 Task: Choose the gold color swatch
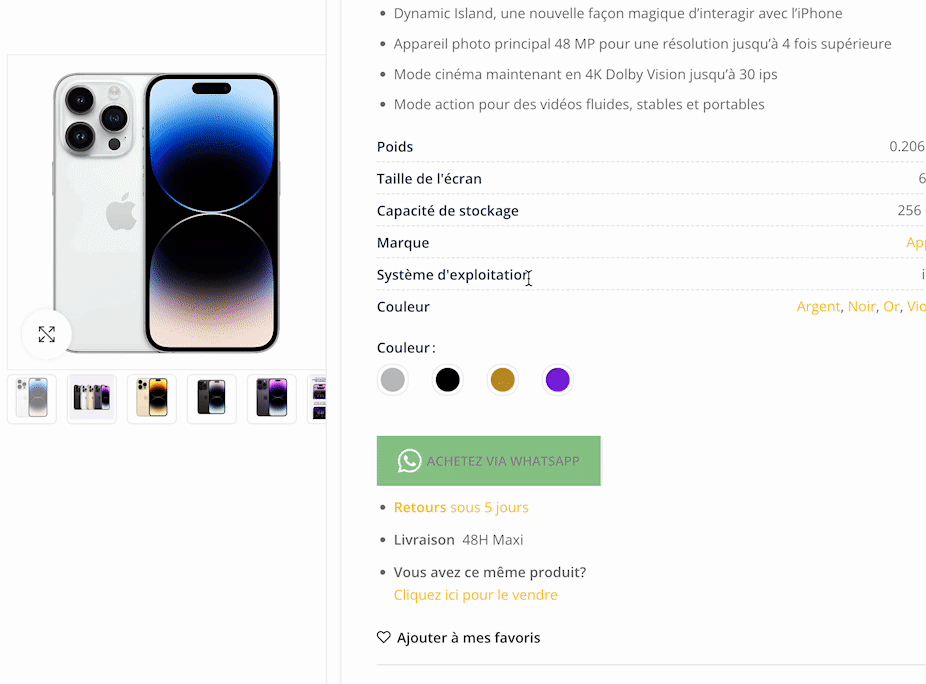(503, 380)
